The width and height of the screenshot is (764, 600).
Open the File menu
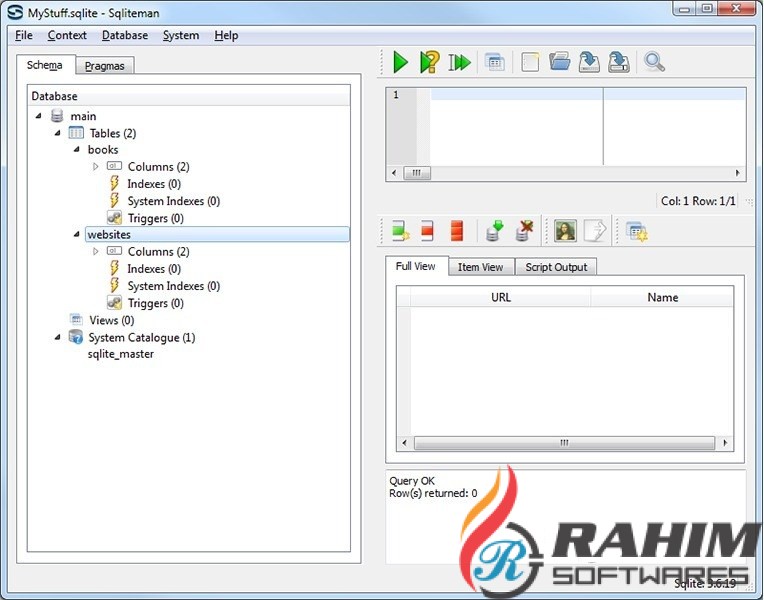(x=23, y=36)
